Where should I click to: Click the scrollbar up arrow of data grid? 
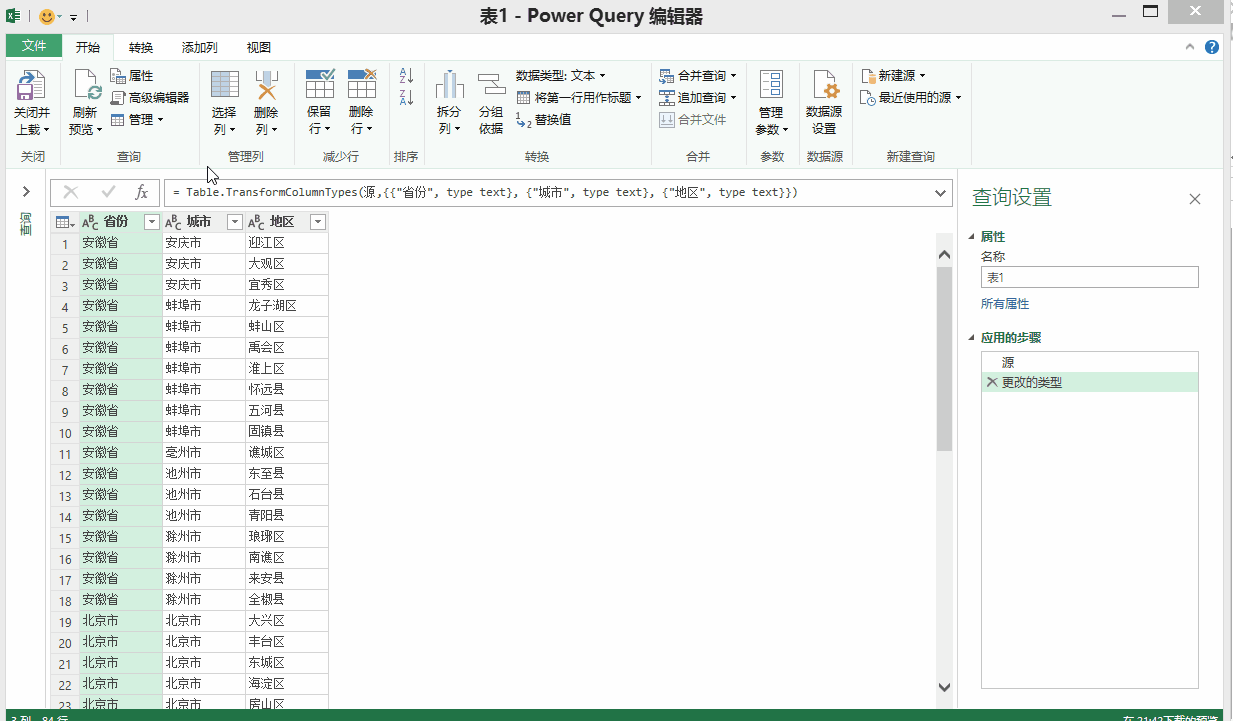pos(945,256)
